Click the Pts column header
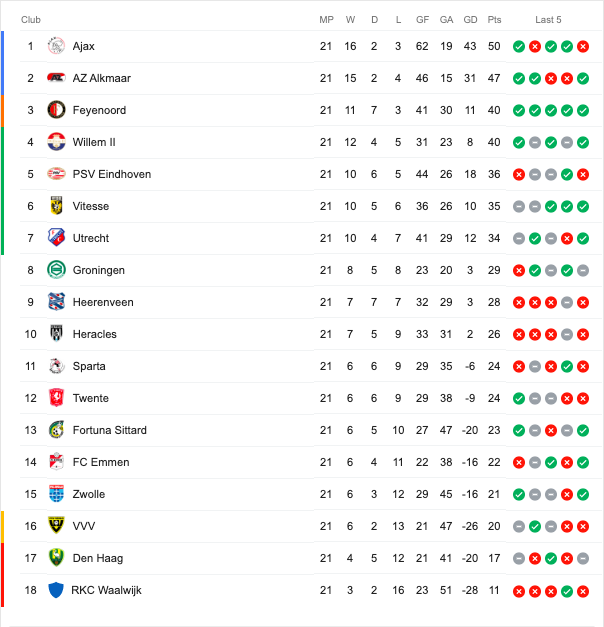Viewport: 604px width, 627px height. coord(494,20)
